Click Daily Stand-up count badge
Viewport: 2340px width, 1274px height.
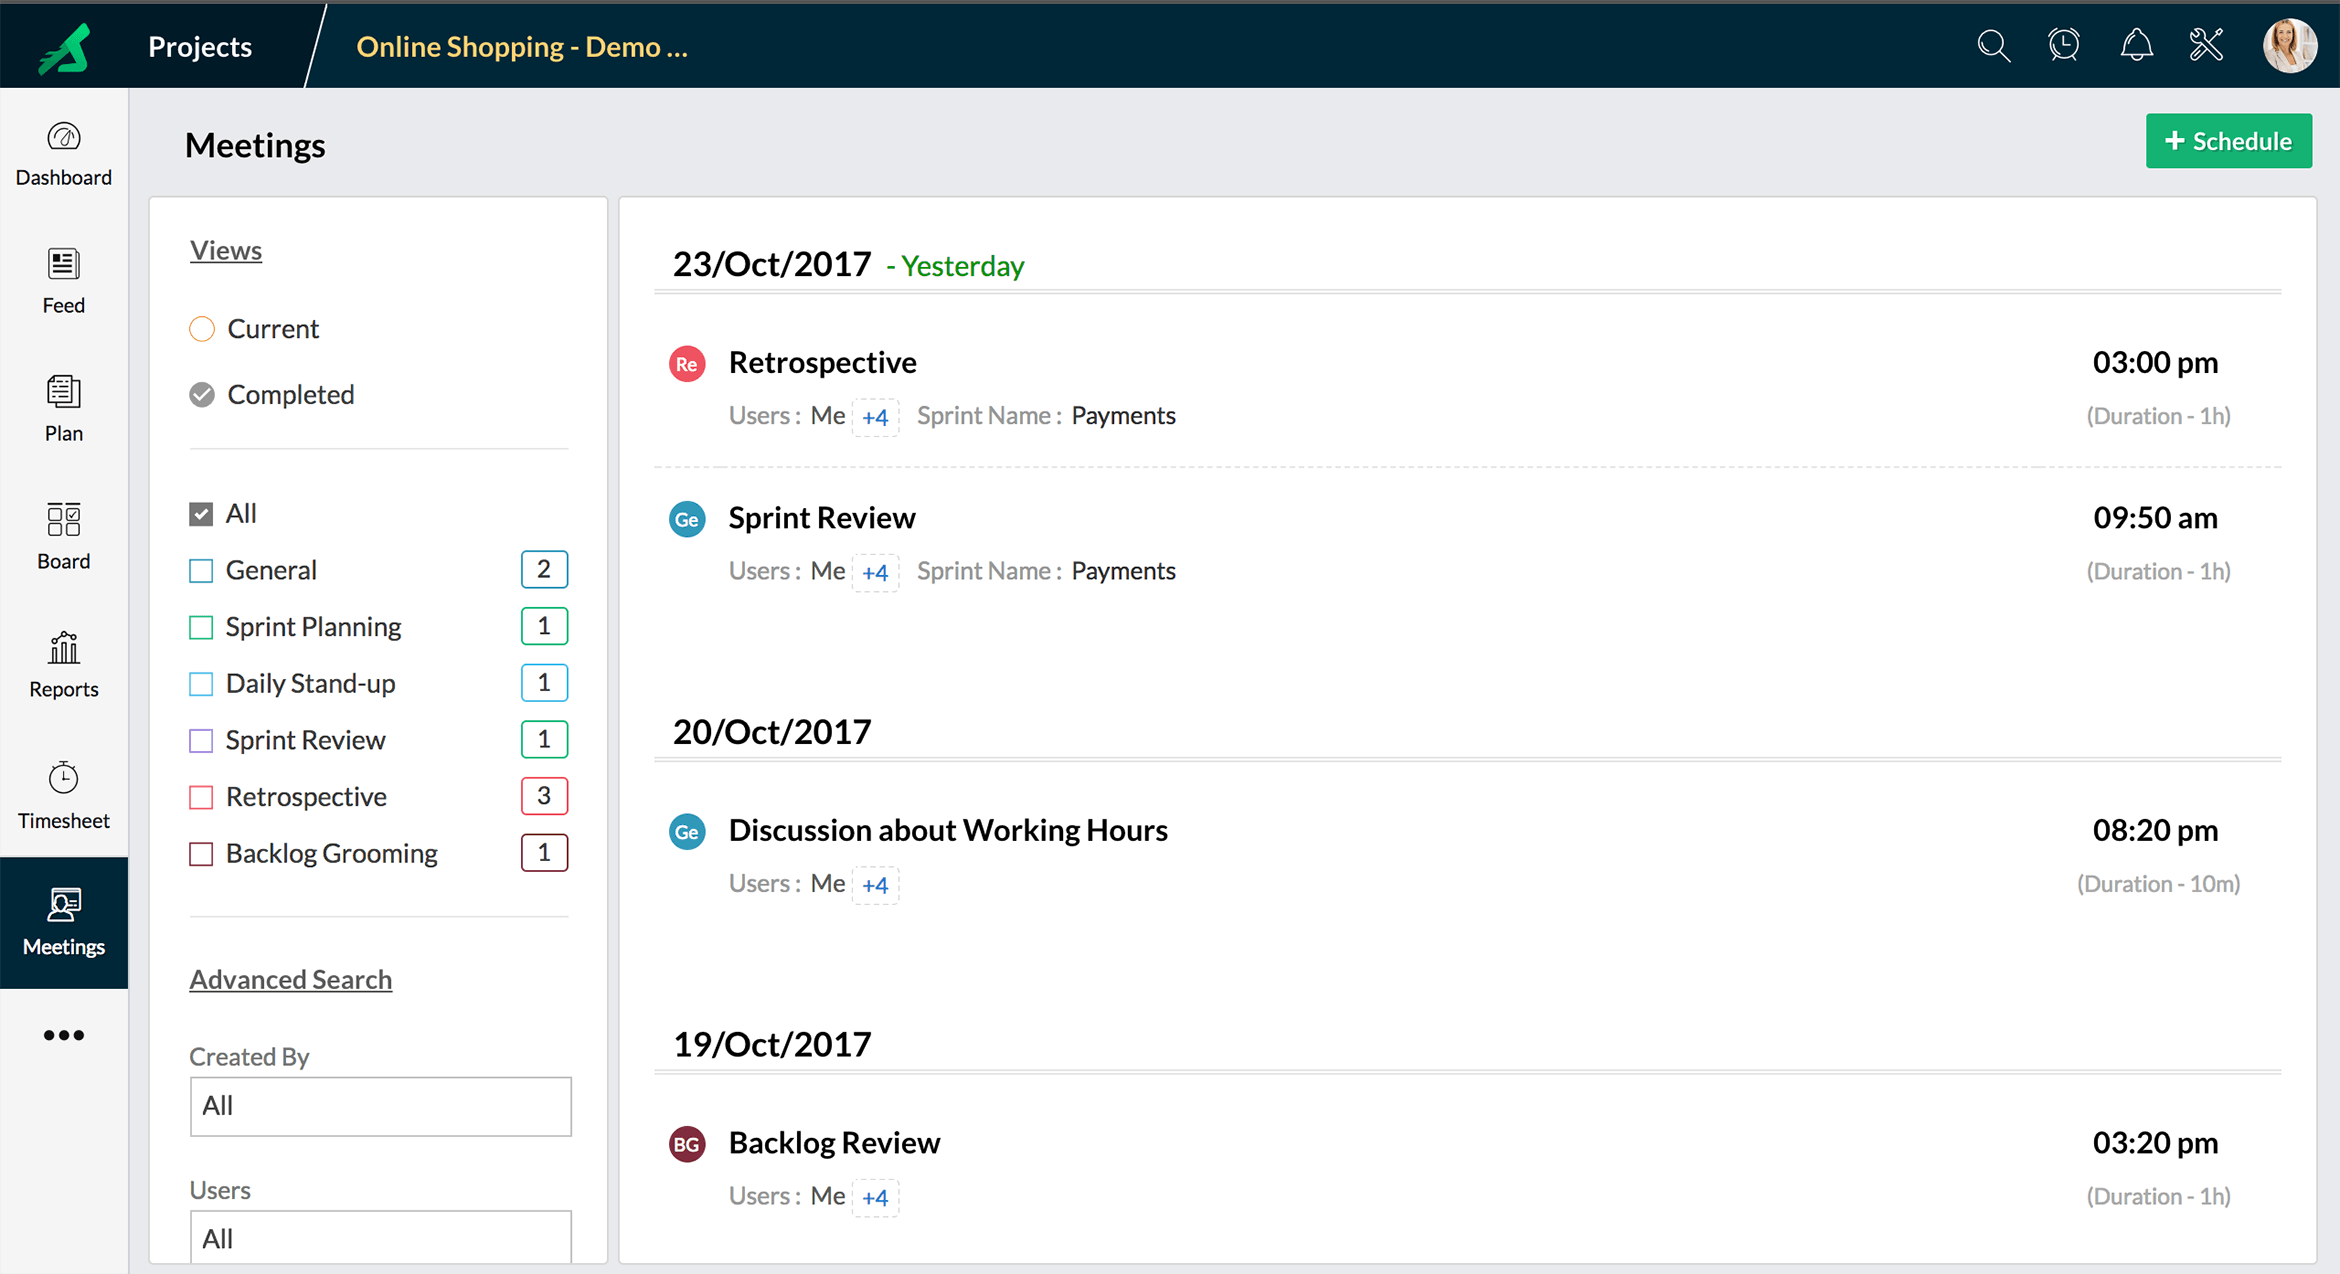point(544,683)
